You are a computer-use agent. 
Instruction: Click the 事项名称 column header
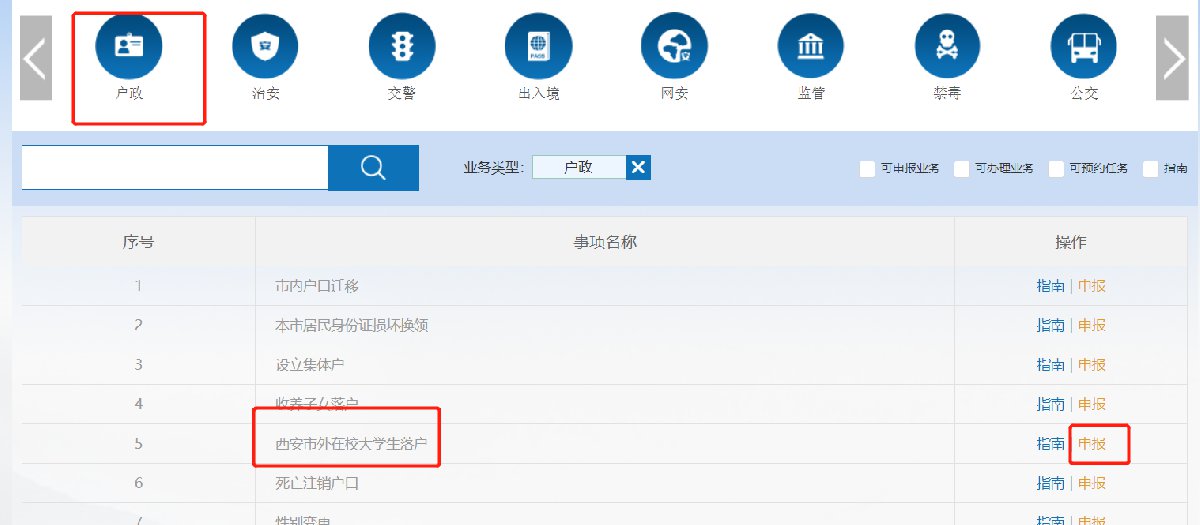605,242
